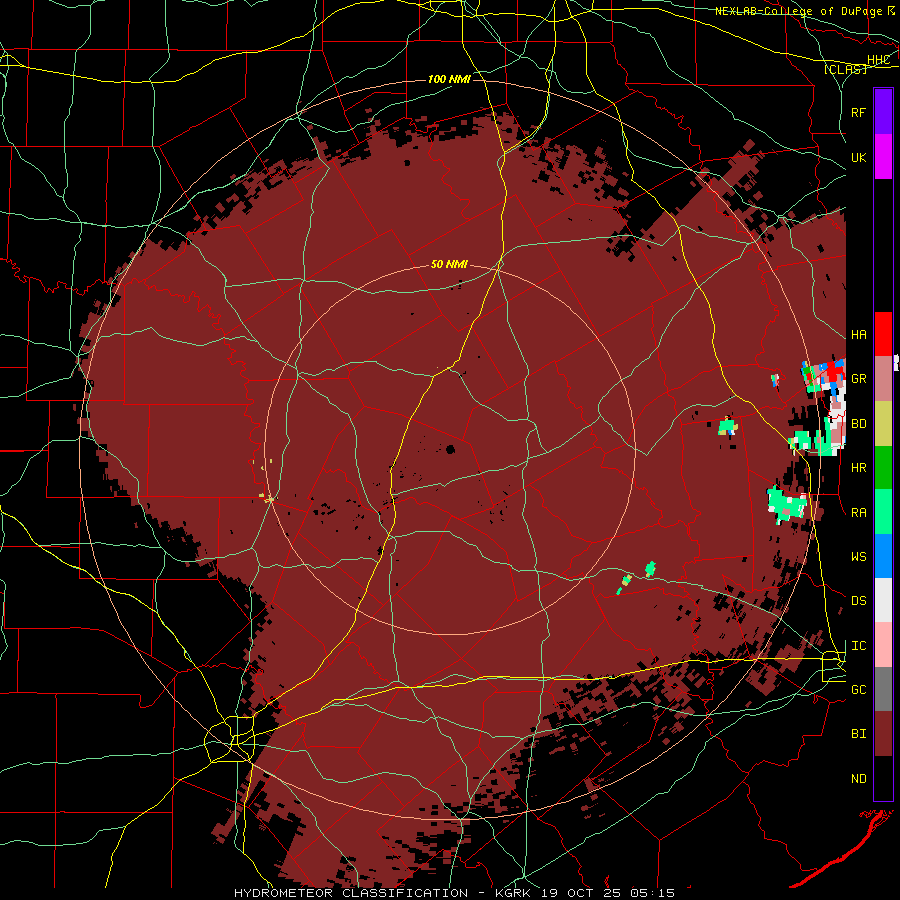Select the 'GC' legend label
The width and height of the screenshot is (900, 900).
[x=858, y=690]
